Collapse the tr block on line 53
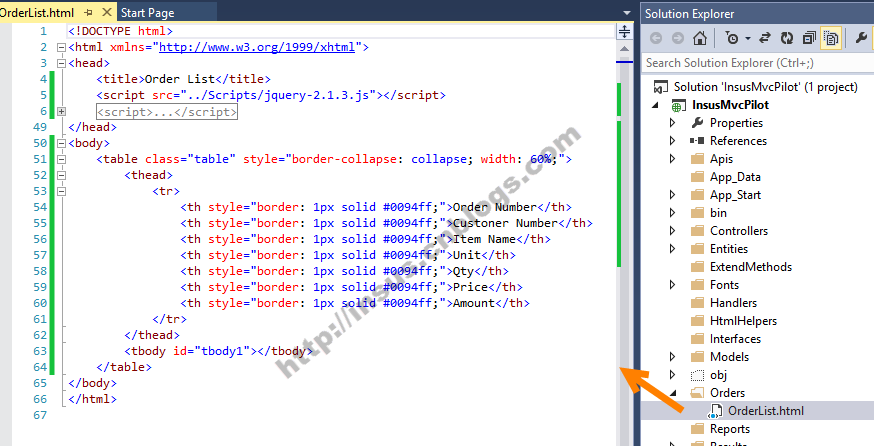The width and height of the screenshot is (874, 446). (x=61, y=191)
